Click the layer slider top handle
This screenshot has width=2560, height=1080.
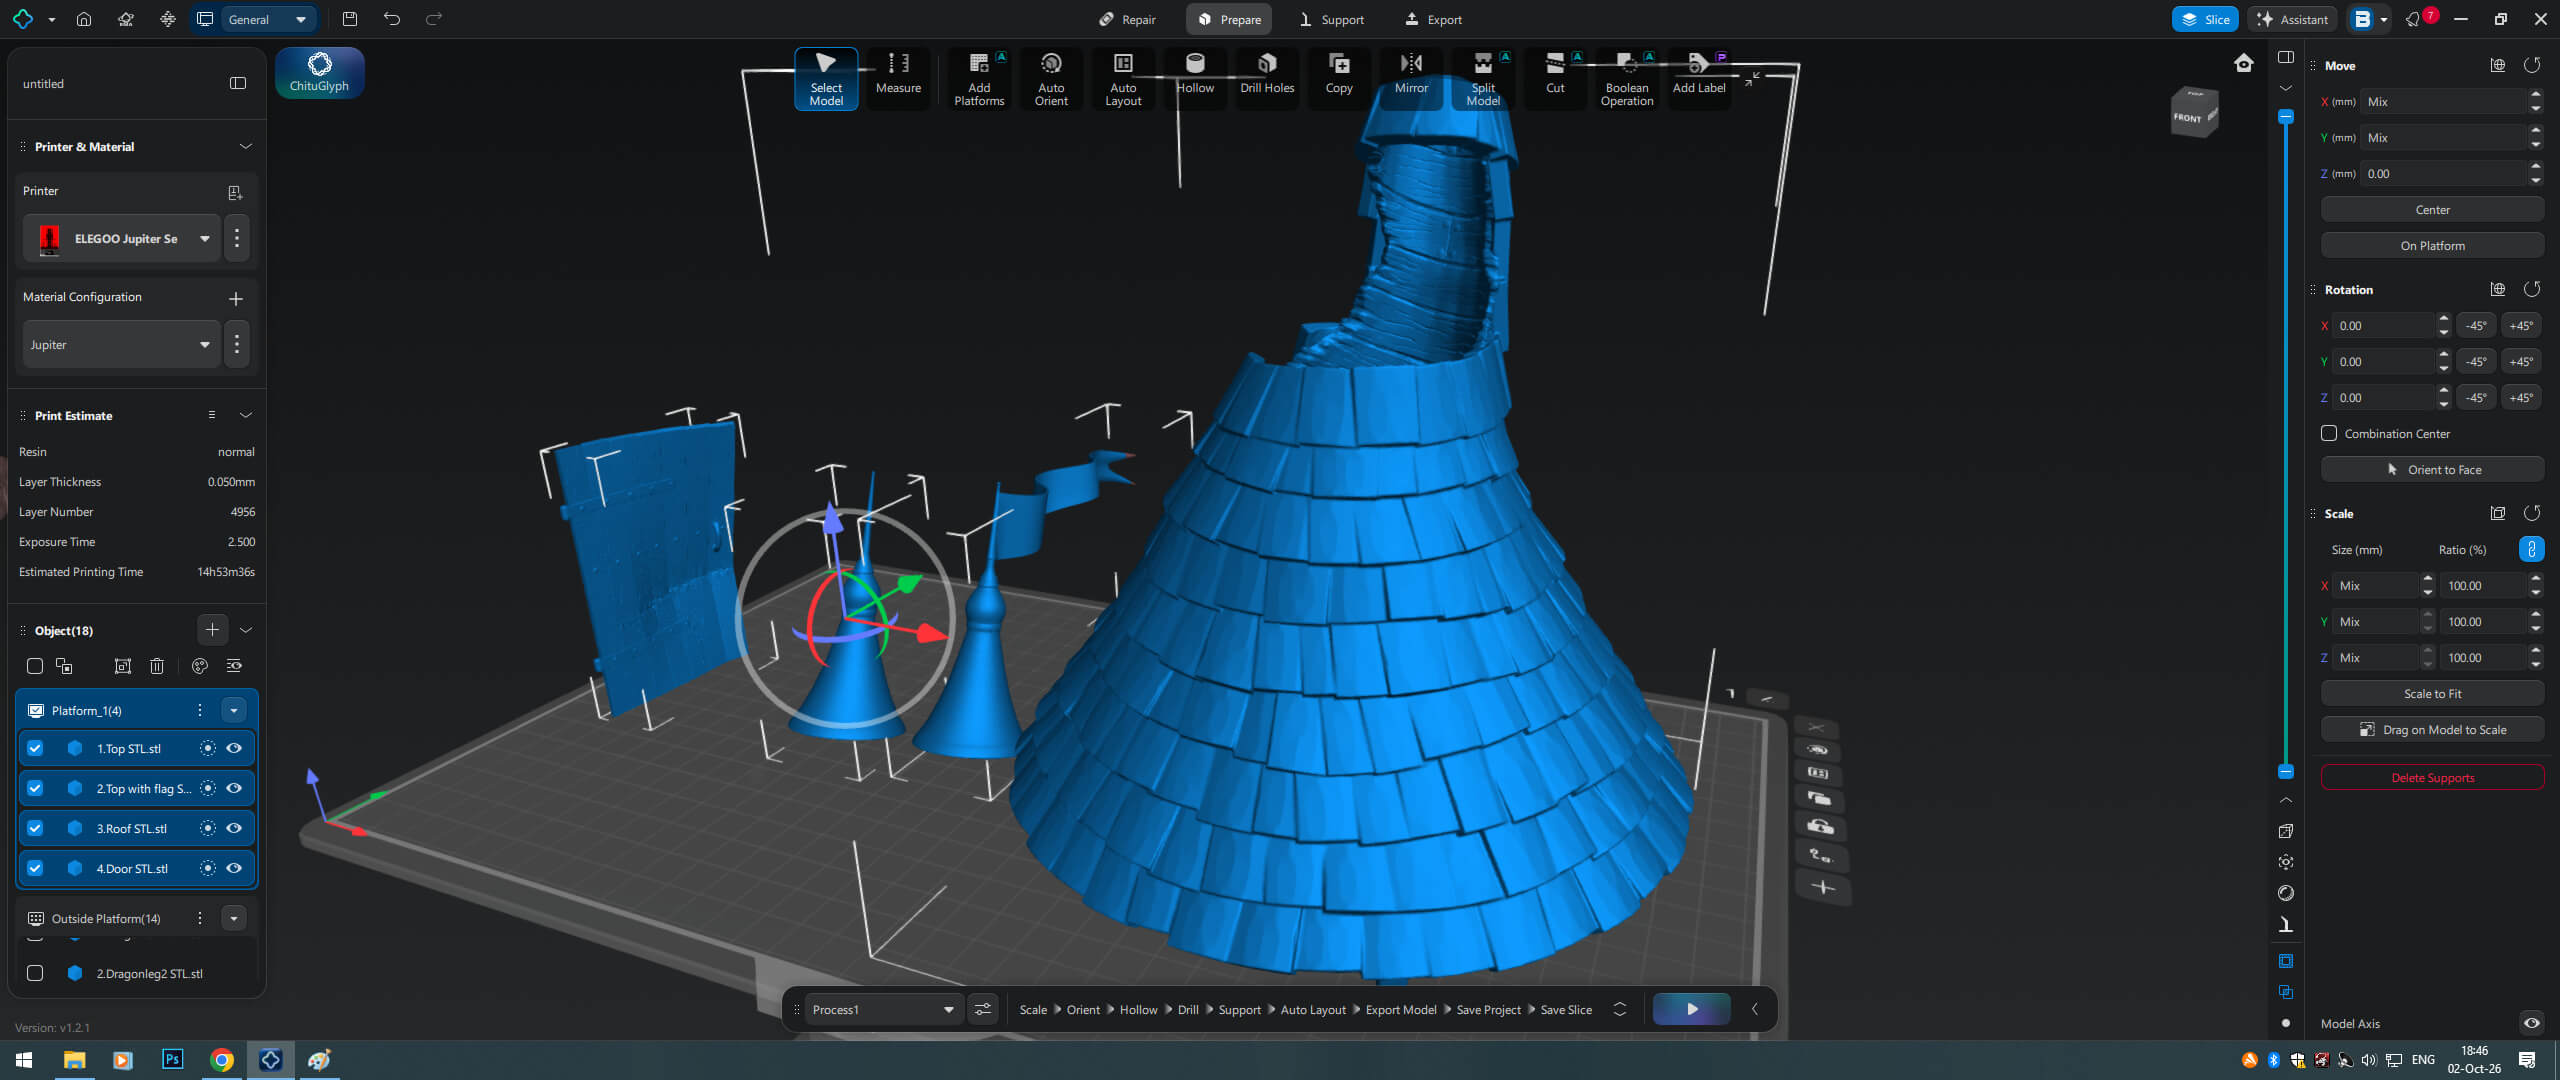click(2286, 117)
